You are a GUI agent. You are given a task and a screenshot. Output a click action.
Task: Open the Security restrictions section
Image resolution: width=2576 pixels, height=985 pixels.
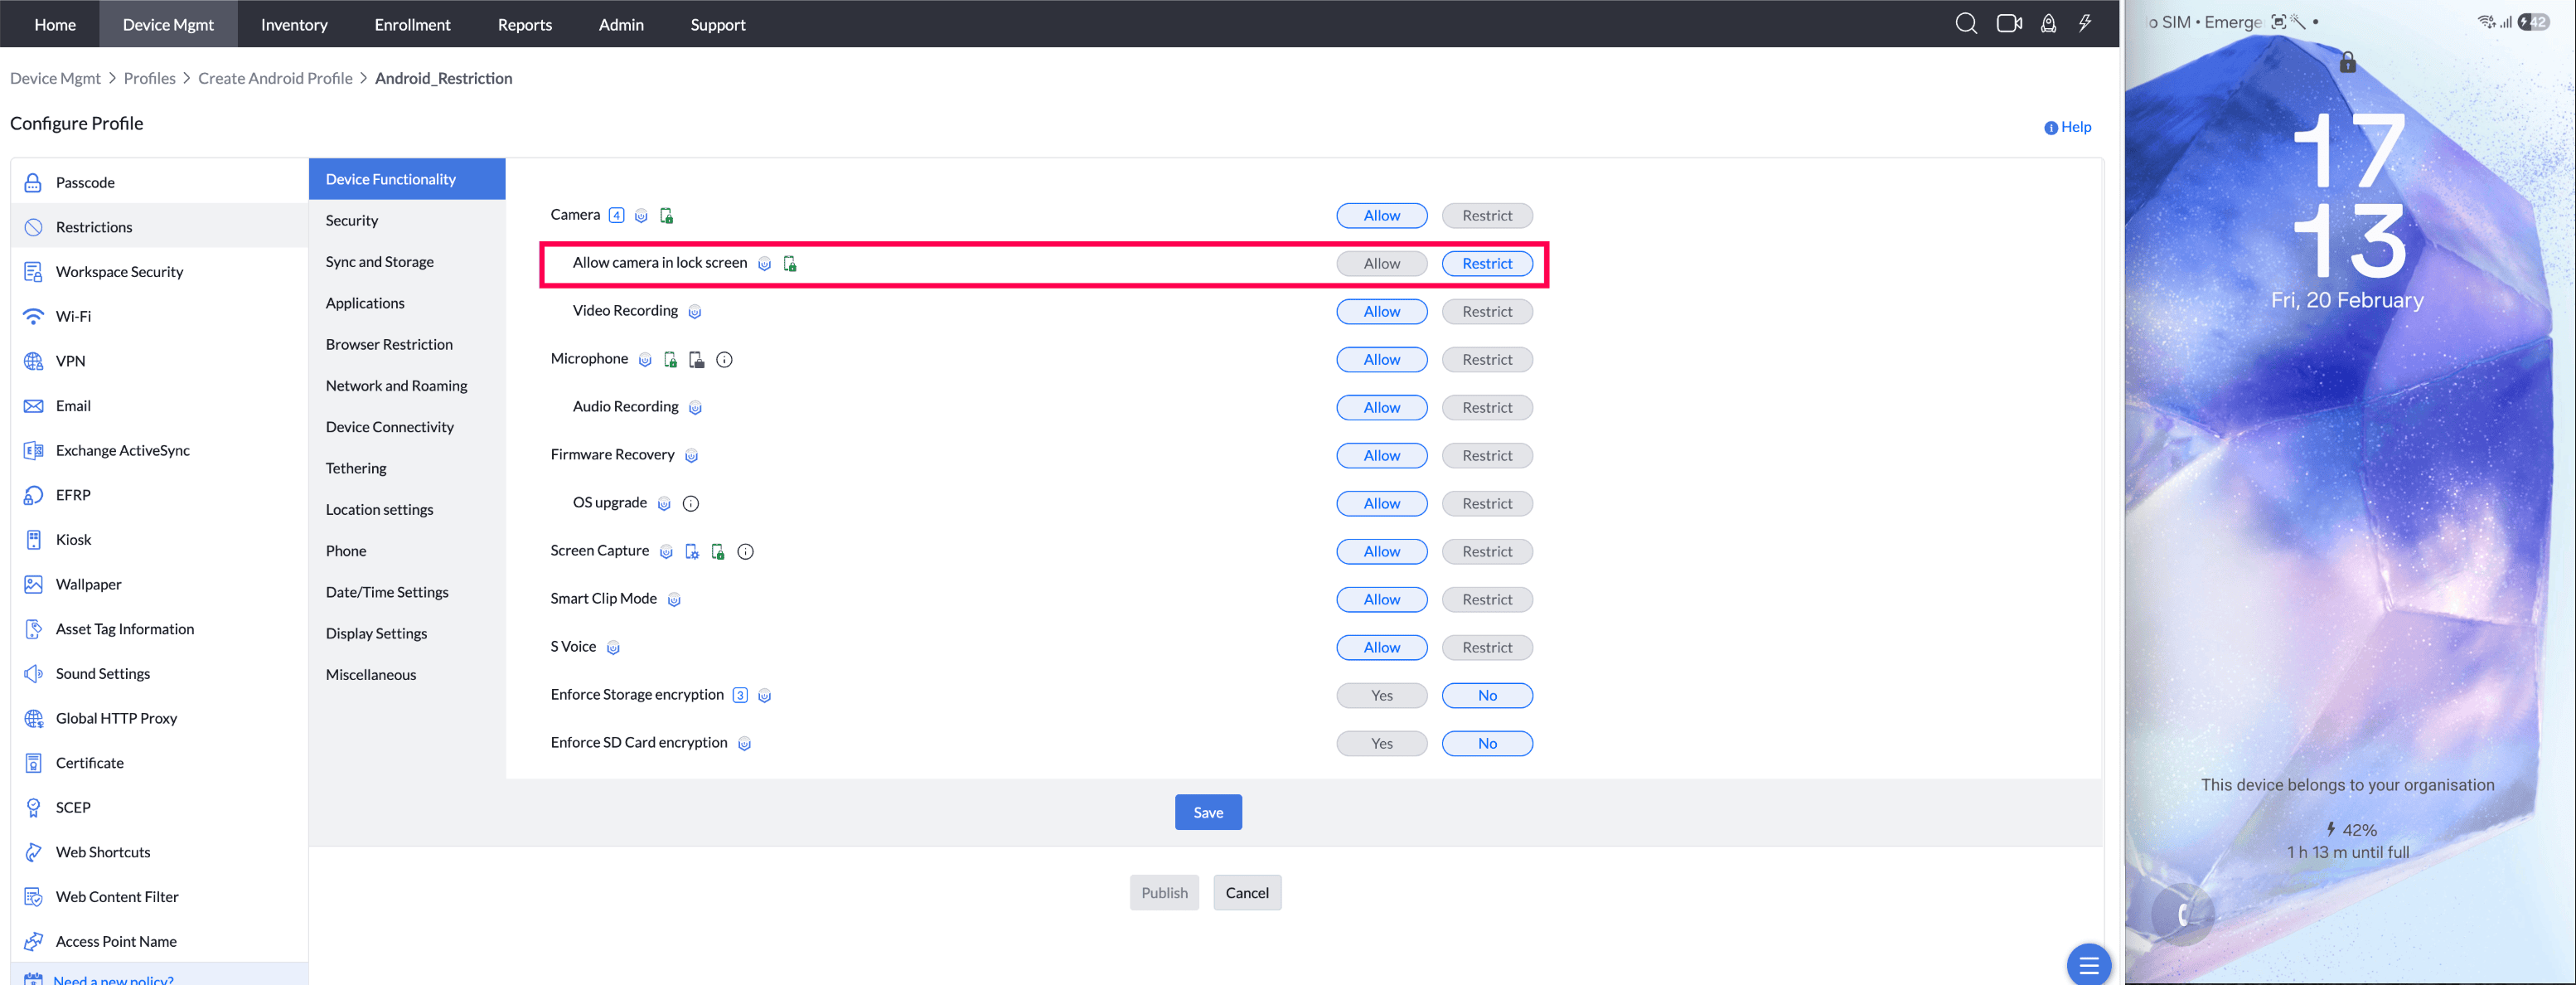[352, 221]
